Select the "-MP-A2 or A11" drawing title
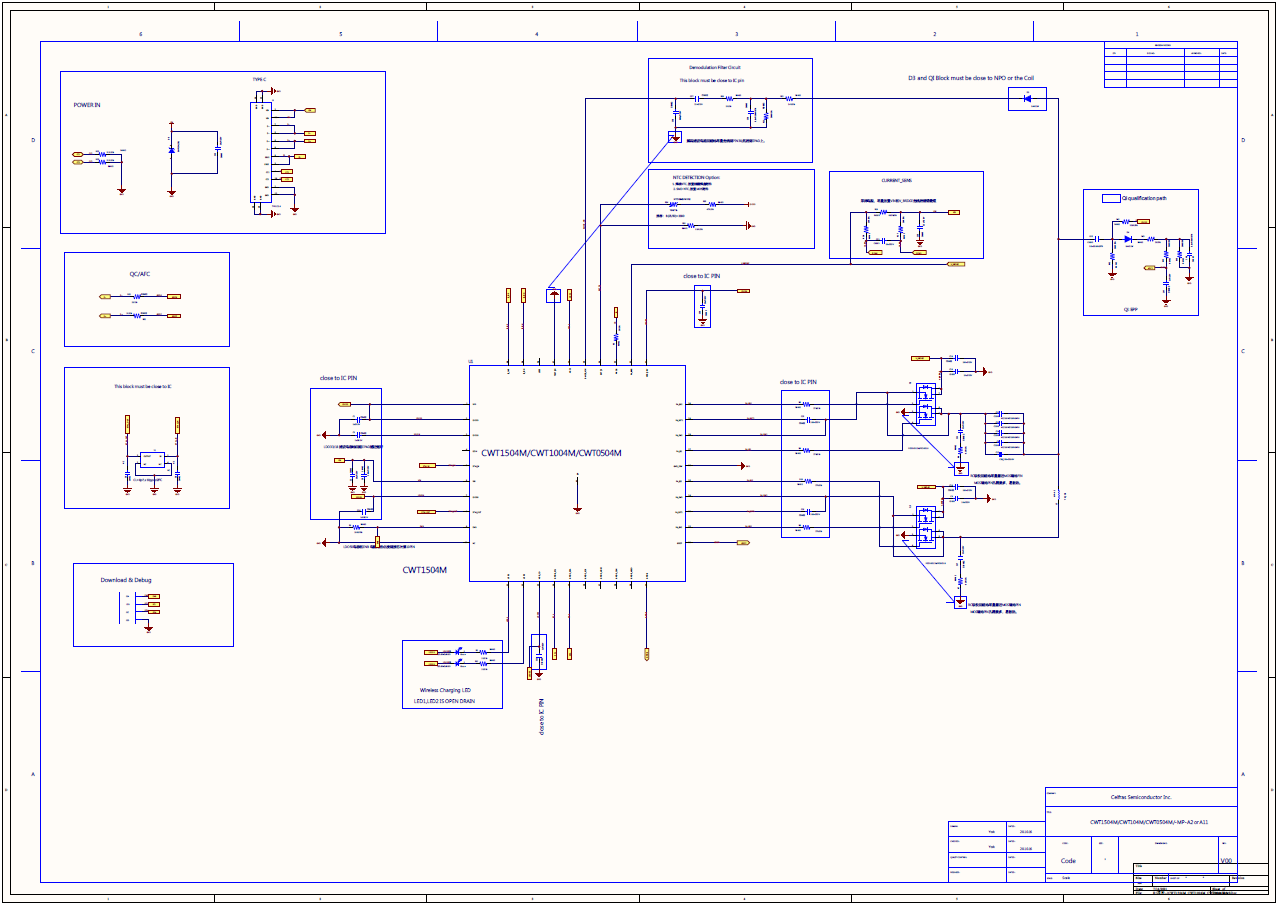Image resolution: width=1281 pixels, height=906 pixels. point(1149,822)
